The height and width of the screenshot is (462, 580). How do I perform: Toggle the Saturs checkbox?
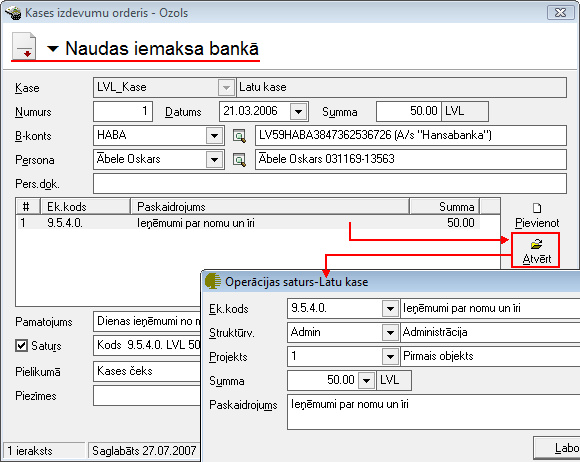click(21, 345)
